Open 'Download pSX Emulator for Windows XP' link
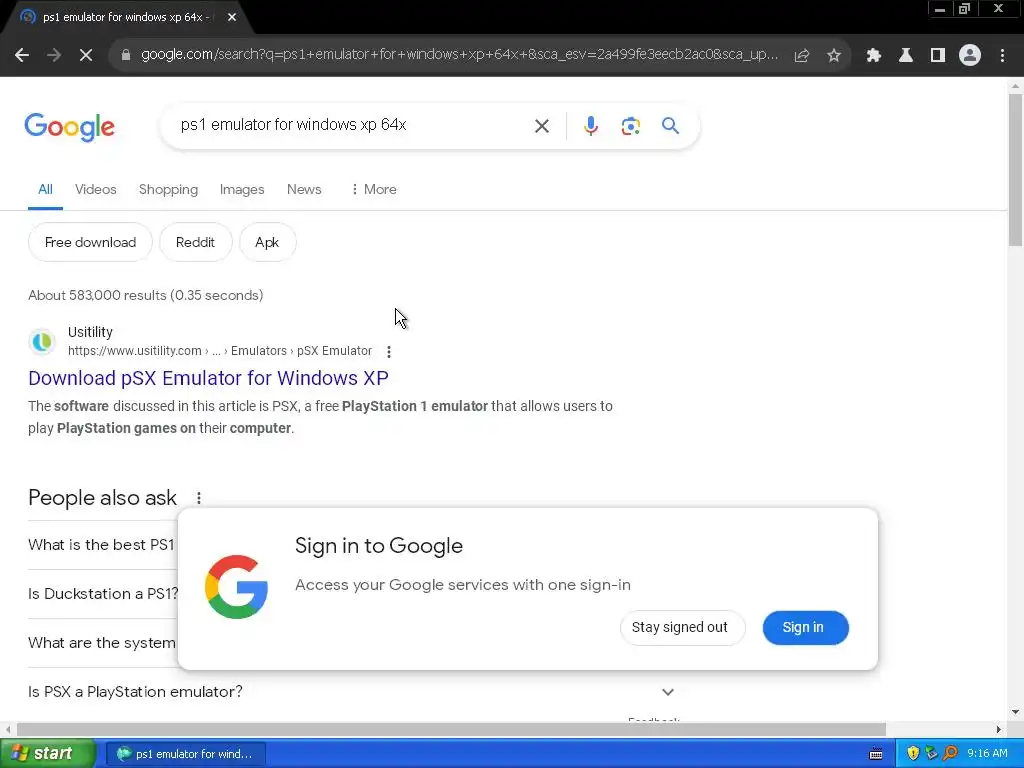The width and height of the screenshot is (1024, 768). [x=208, y=378]
